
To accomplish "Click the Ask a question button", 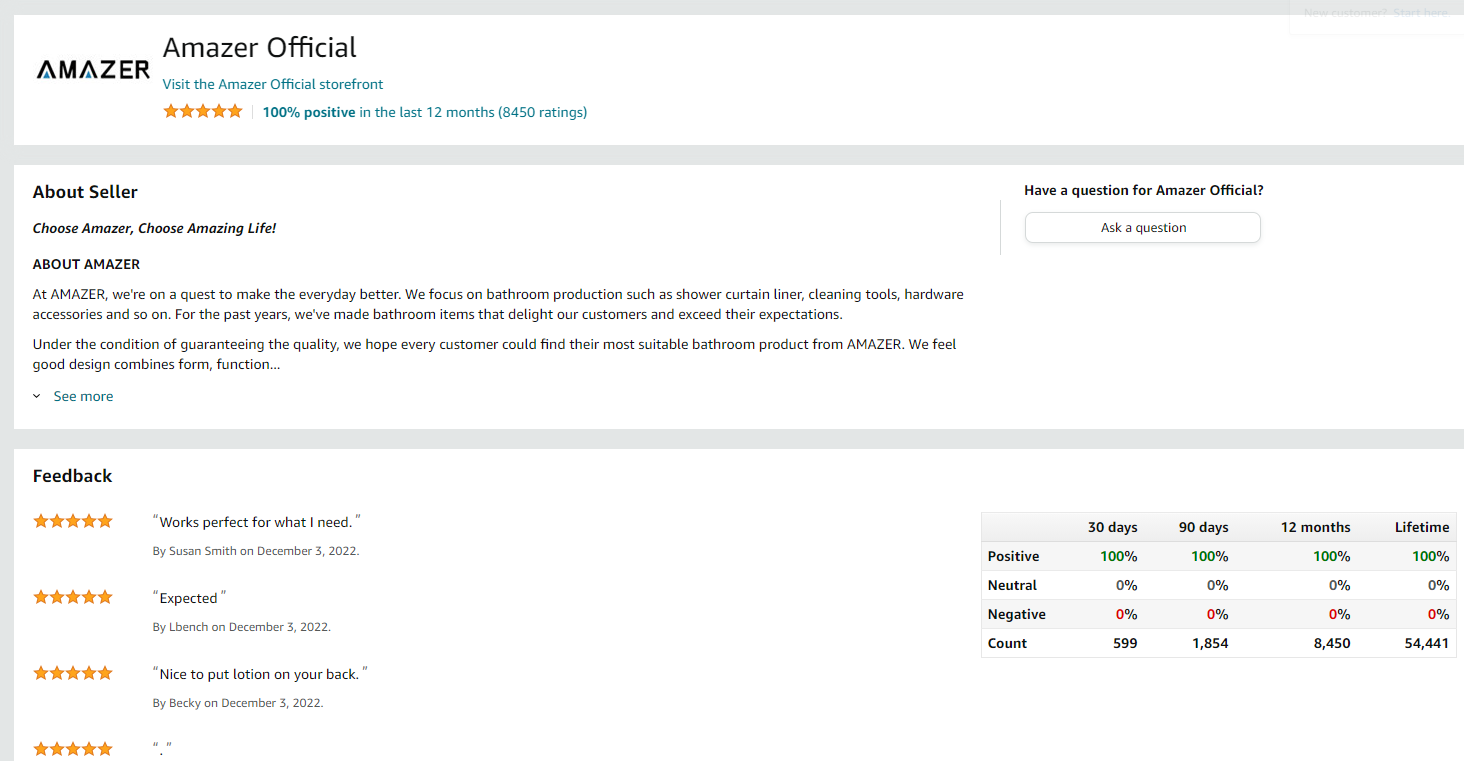I will point(1143,227).
